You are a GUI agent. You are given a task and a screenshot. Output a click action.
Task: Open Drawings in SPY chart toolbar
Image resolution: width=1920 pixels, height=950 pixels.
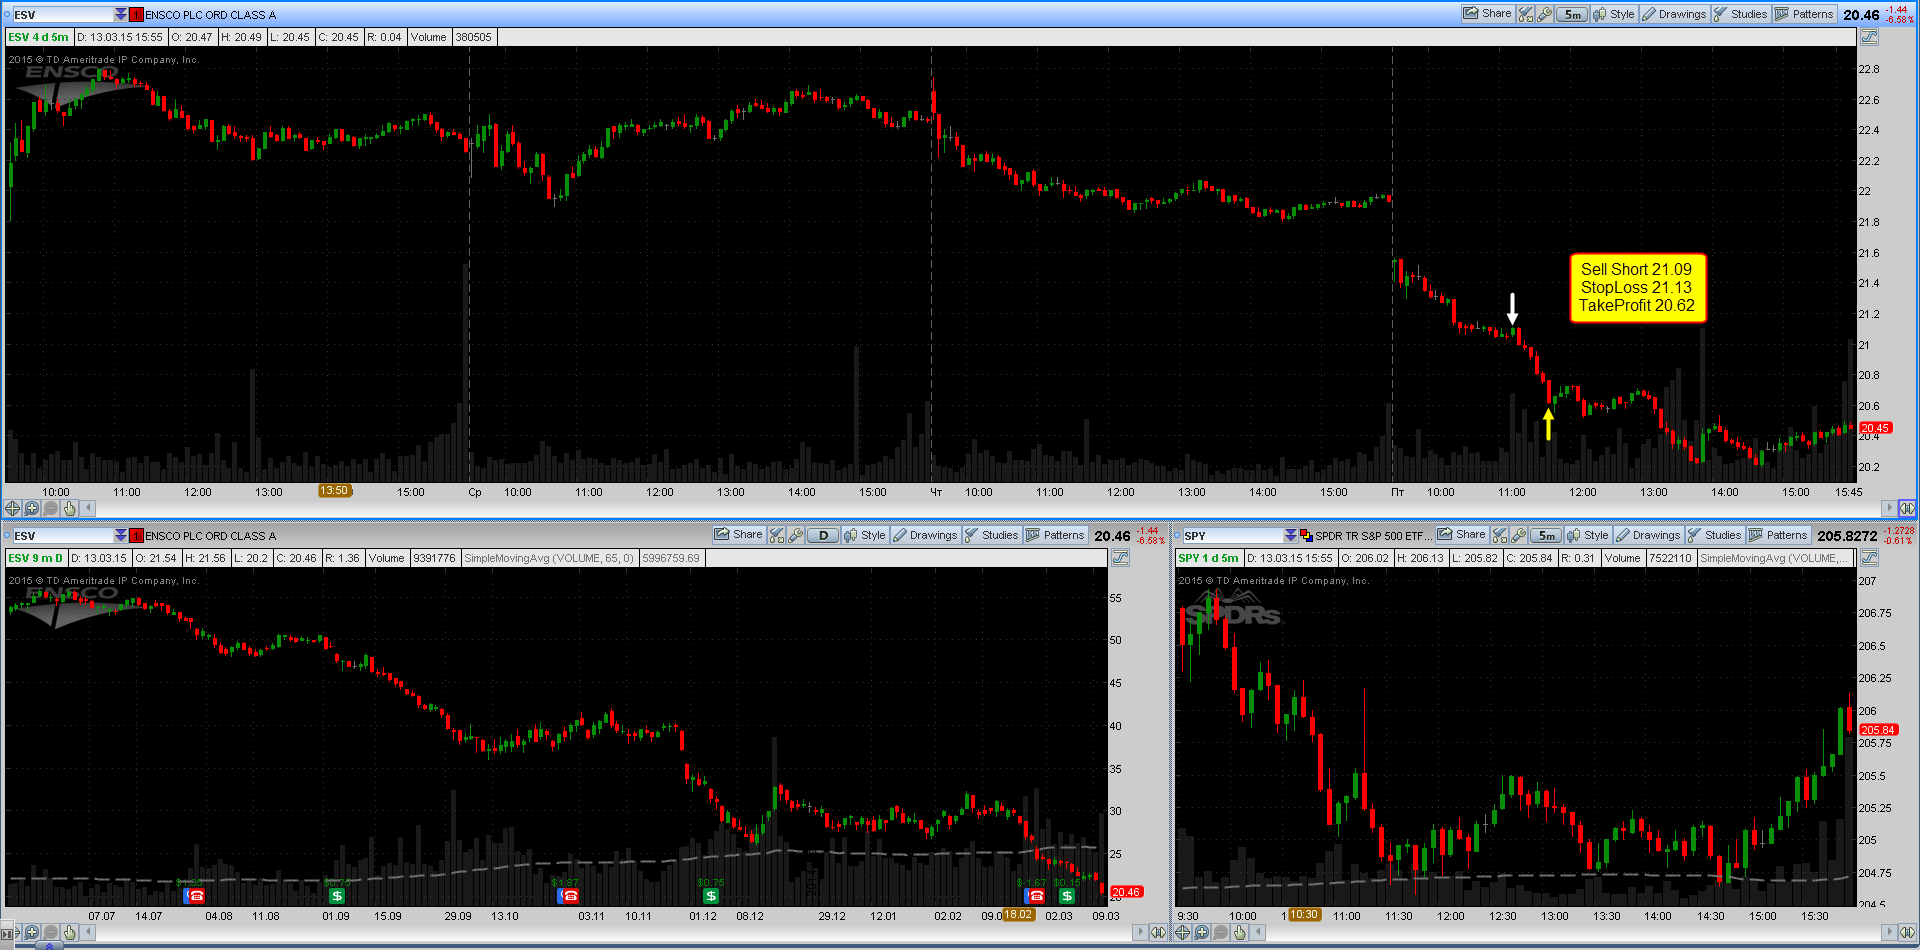[1648, 535]
